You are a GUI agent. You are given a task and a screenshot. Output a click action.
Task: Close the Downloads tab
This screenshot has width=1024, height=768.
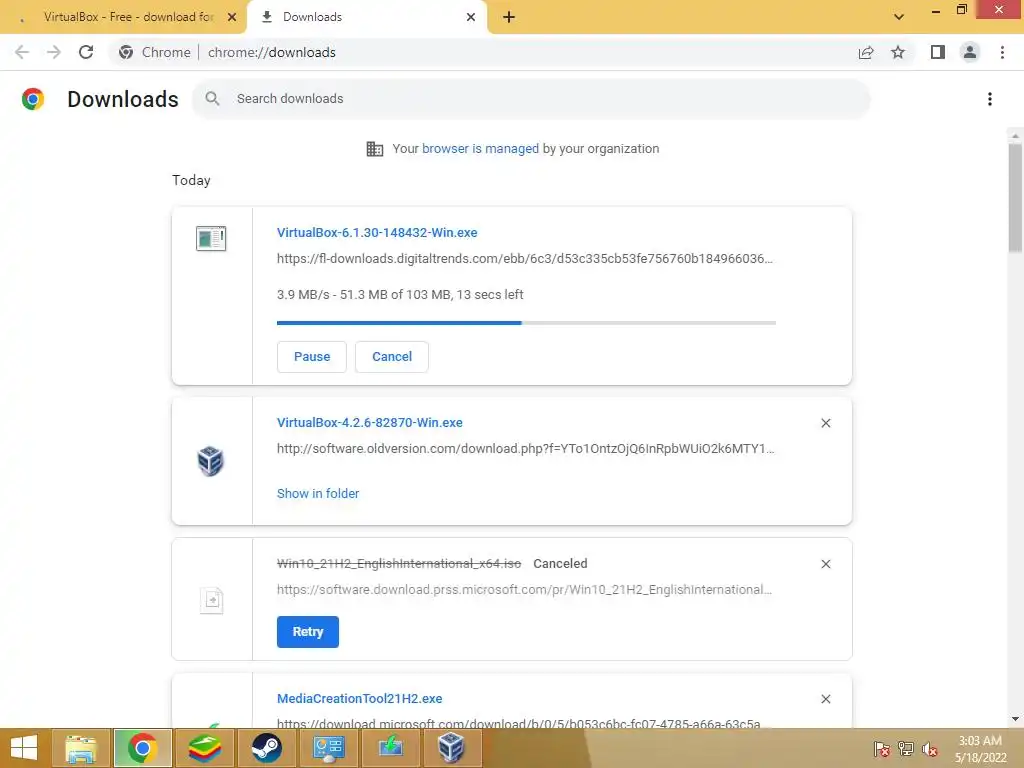pyautogui.click(x=471, y=17)
